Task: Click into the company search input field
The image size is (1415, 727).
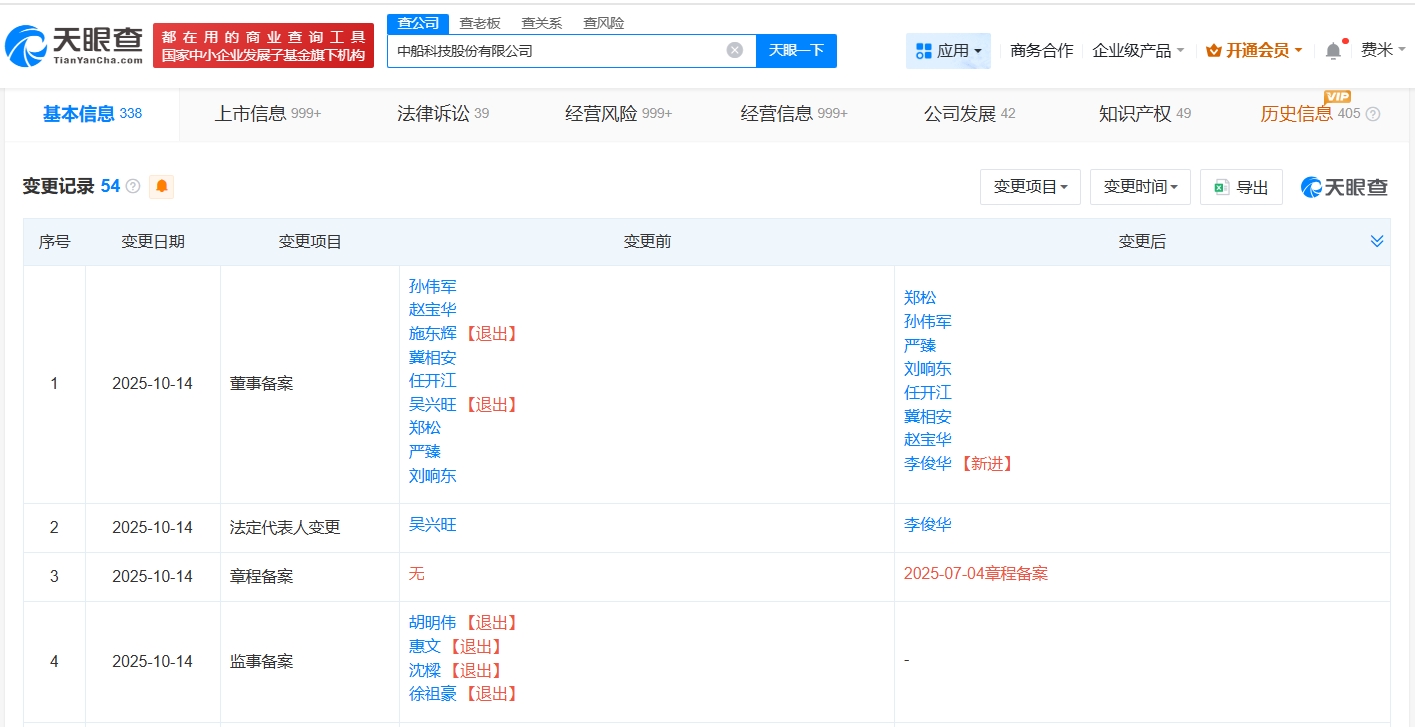Action: (555, 50)
